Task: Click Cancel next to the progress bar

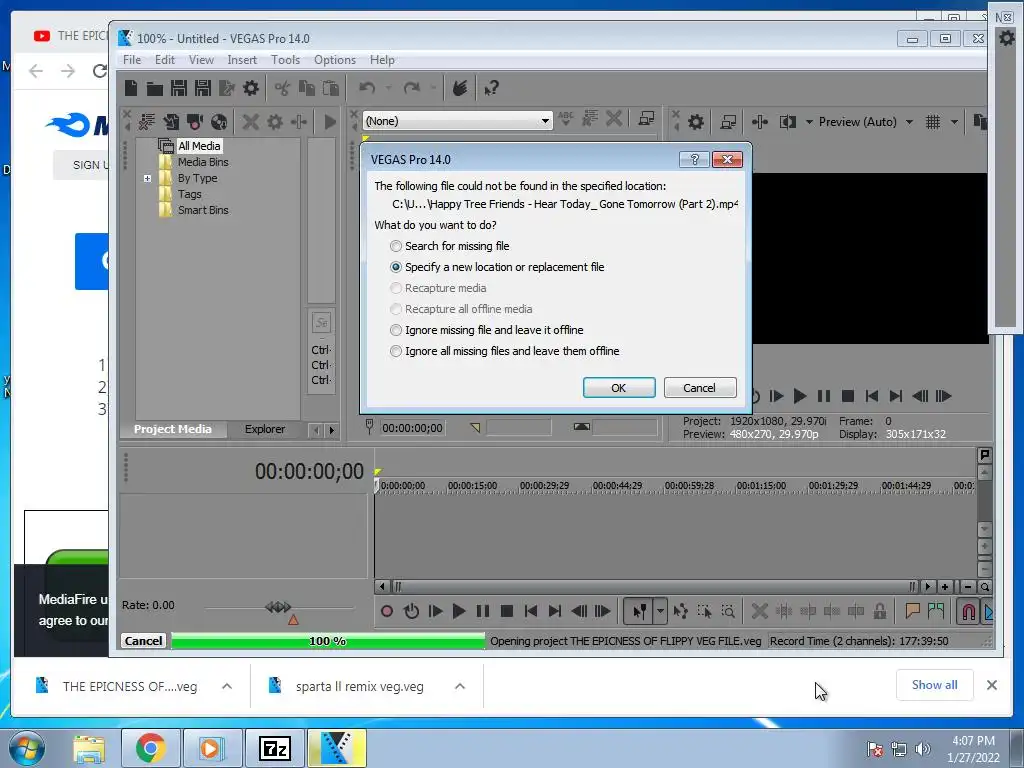Action: [x=144, y=641]
